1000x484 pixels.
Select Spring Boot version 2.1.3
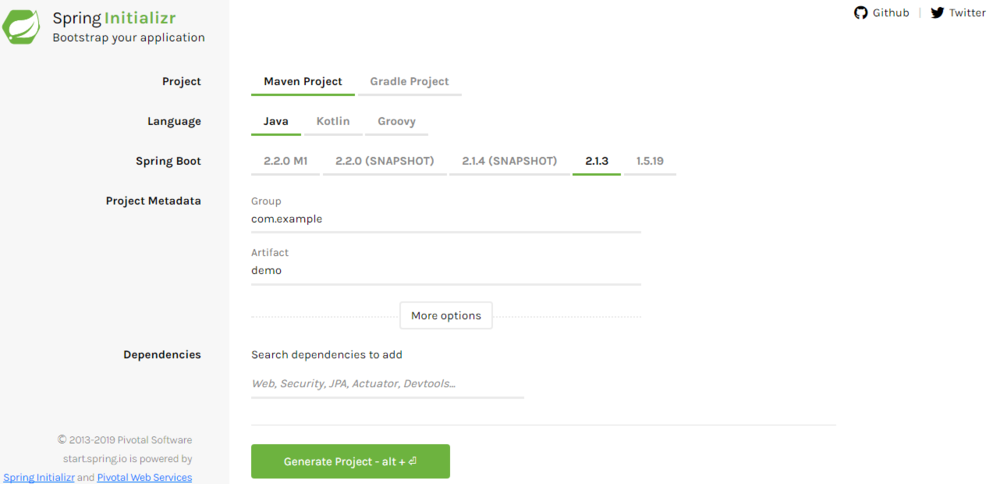597,161
